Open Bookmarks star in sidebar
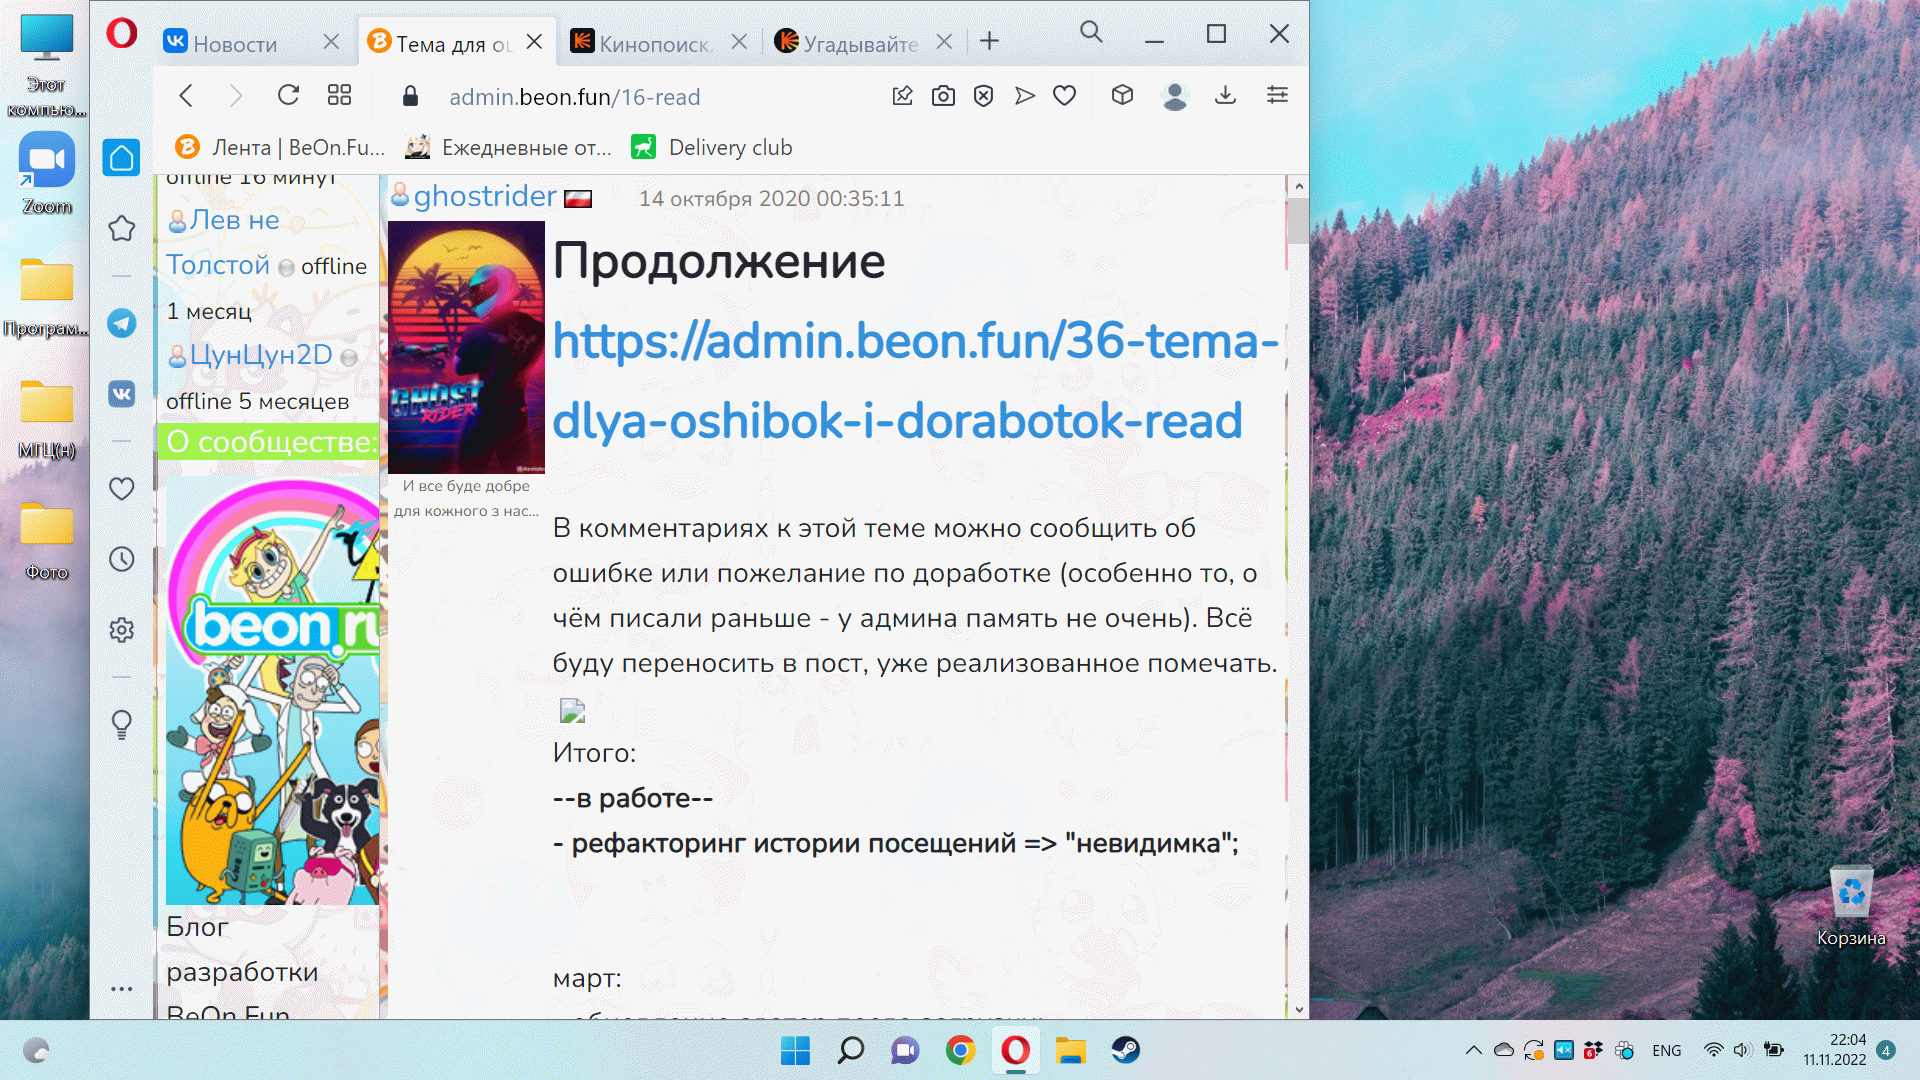 [x=122, y=228]
